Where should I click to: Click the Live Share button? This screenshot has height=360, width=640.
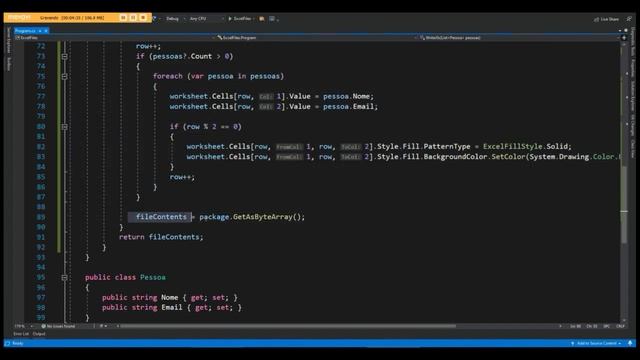click(607, 19)
